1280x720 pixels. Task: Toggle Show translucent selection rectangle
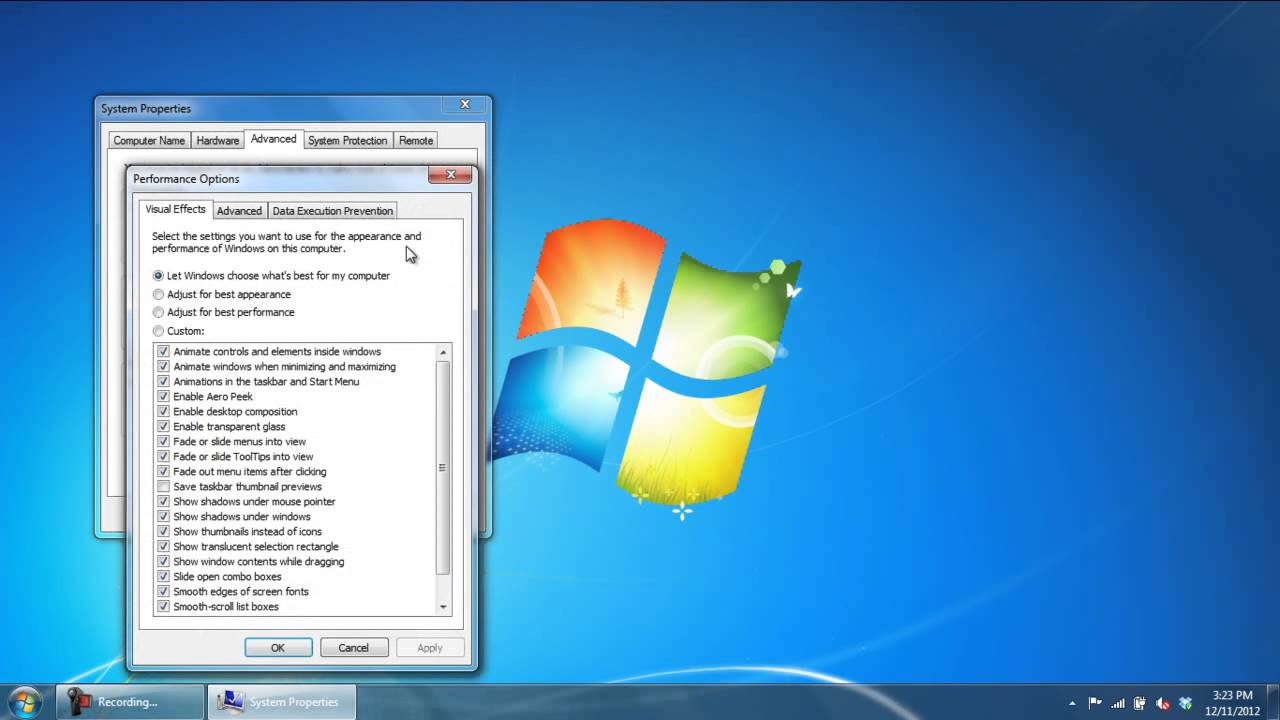[x=164, y=547]
